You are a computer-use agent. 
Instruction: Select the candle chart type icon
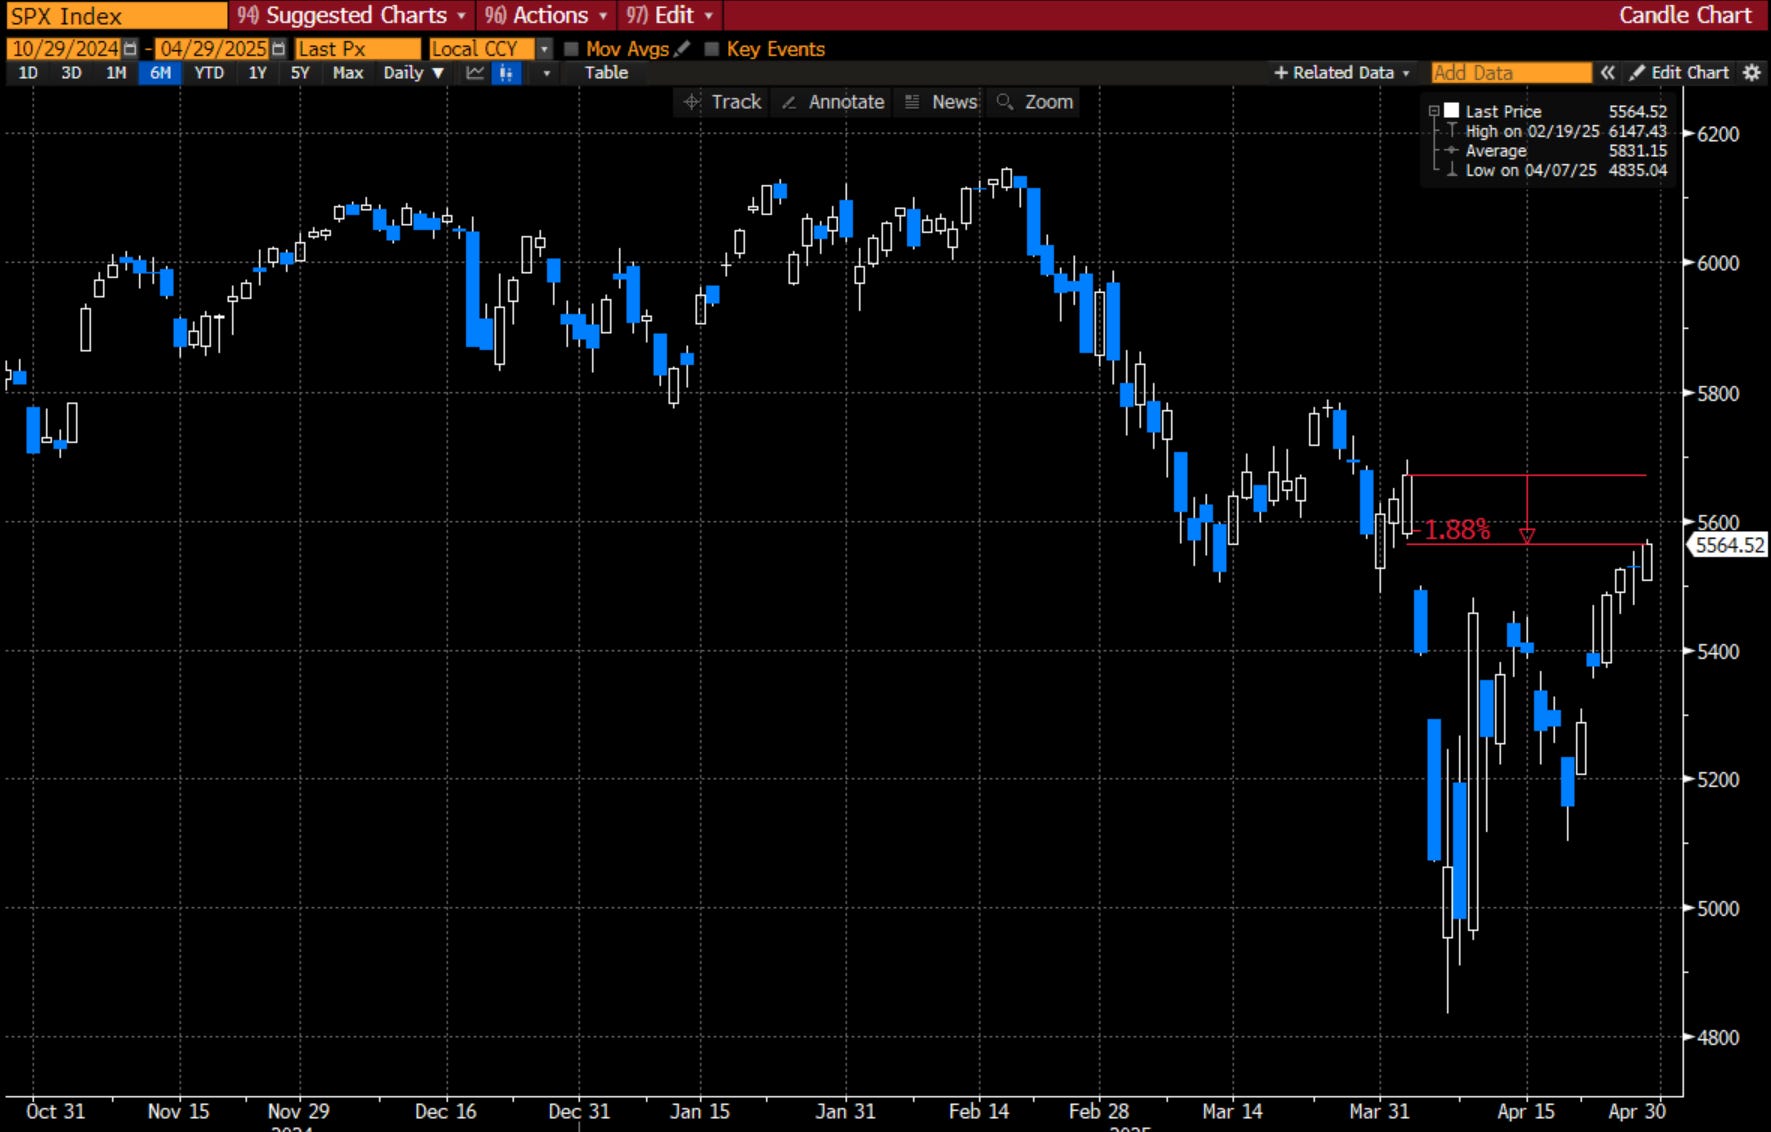tap(507, 73)
